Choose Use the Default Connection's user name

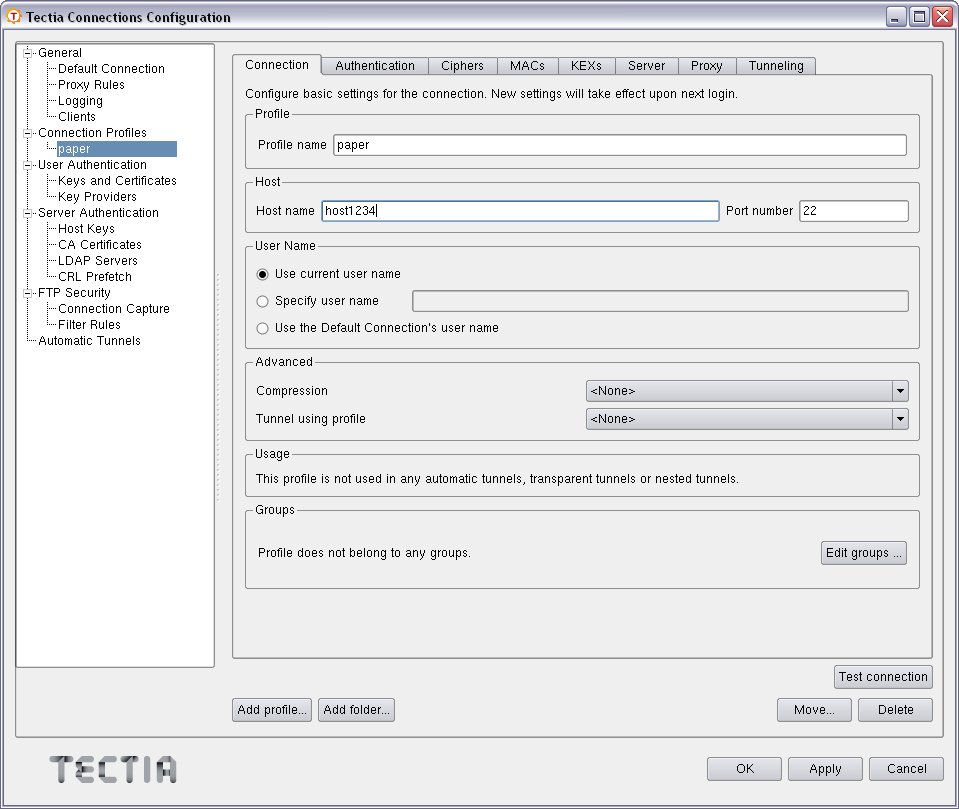point(261,327)
